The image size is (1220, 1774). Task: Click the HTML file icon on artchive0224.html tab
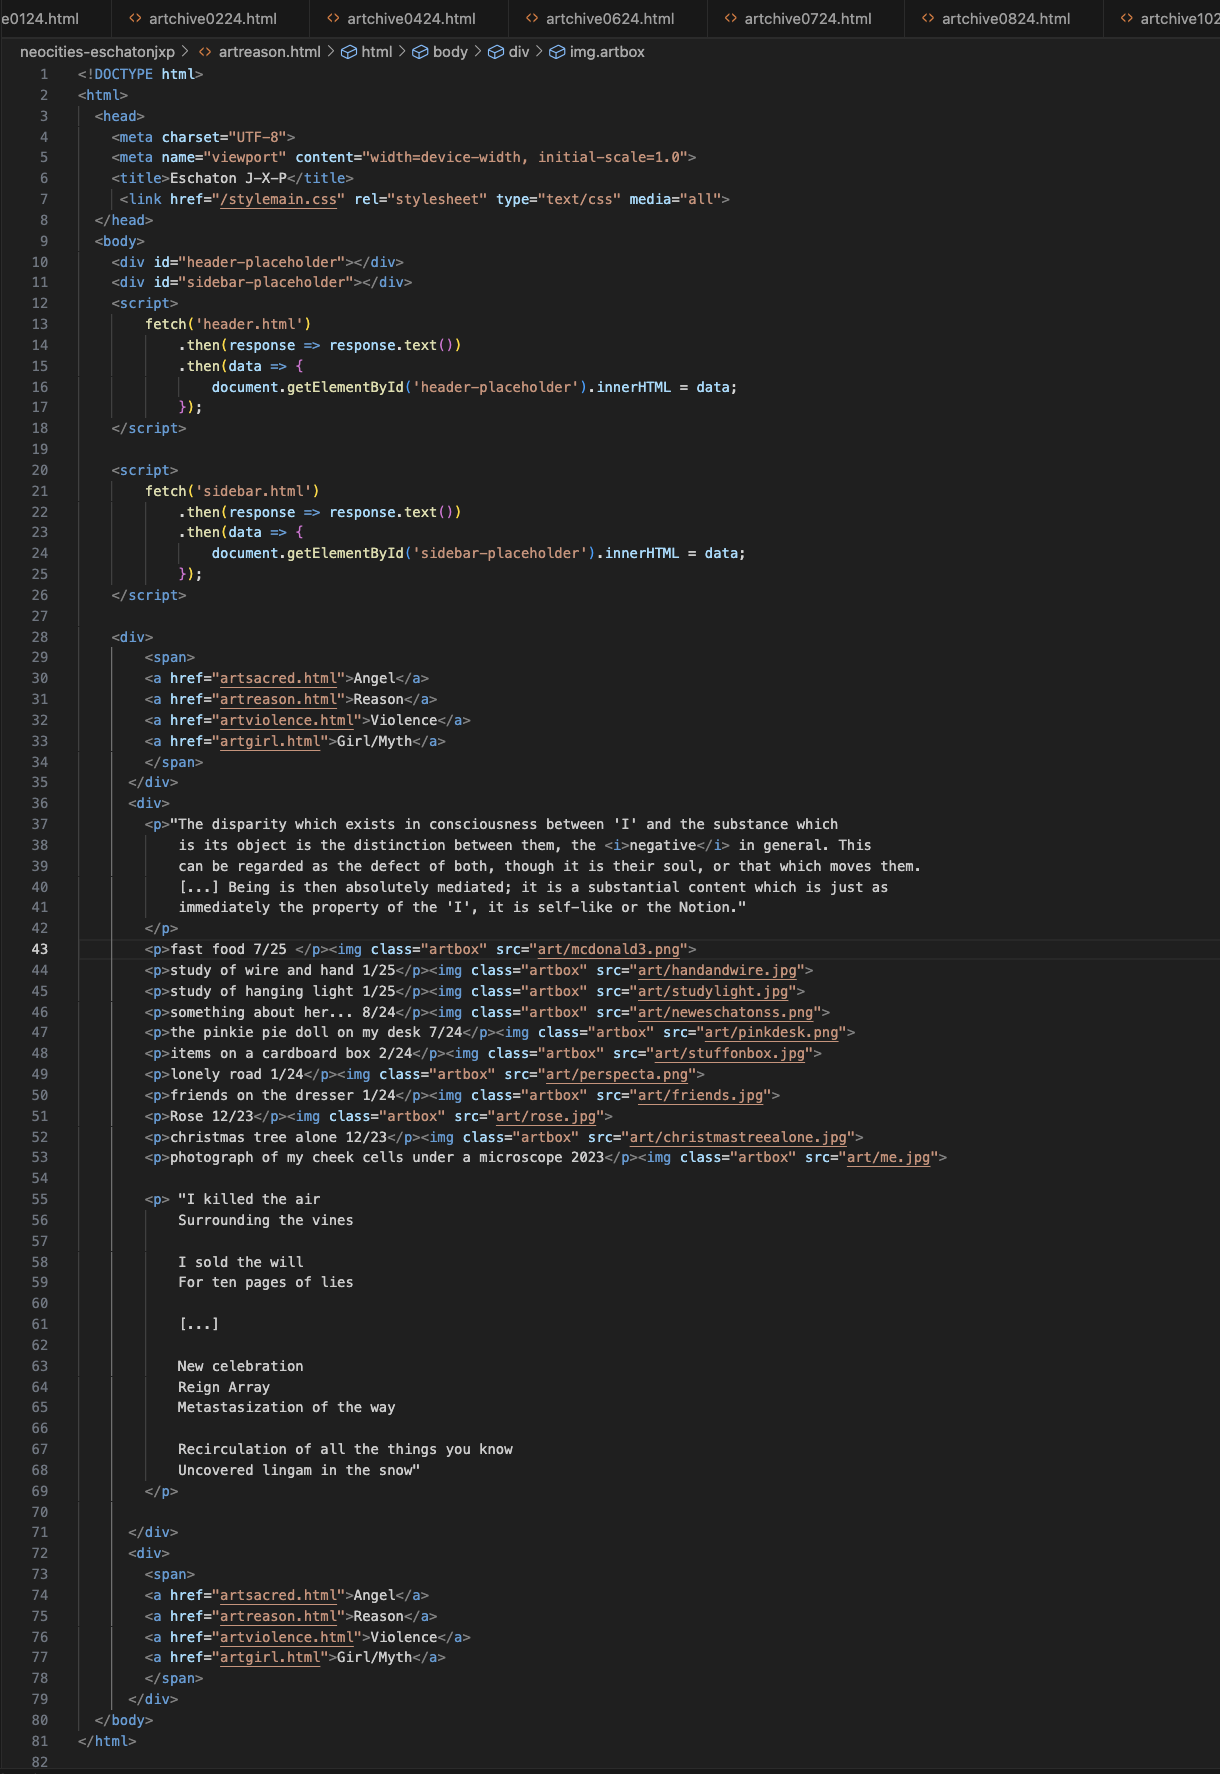point(135,19)
